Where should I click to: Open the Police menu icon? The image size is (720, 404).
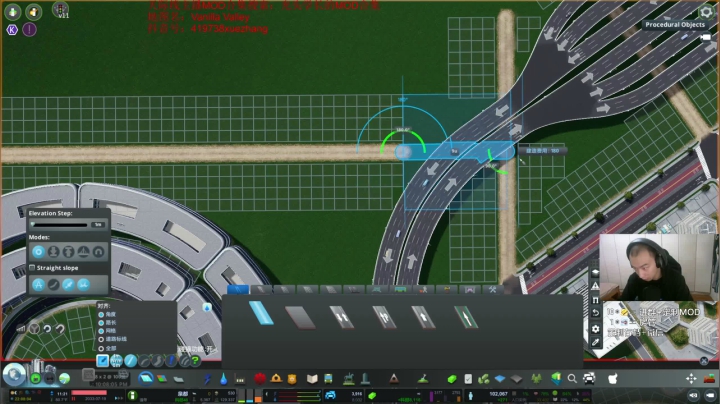pos(292,379)
